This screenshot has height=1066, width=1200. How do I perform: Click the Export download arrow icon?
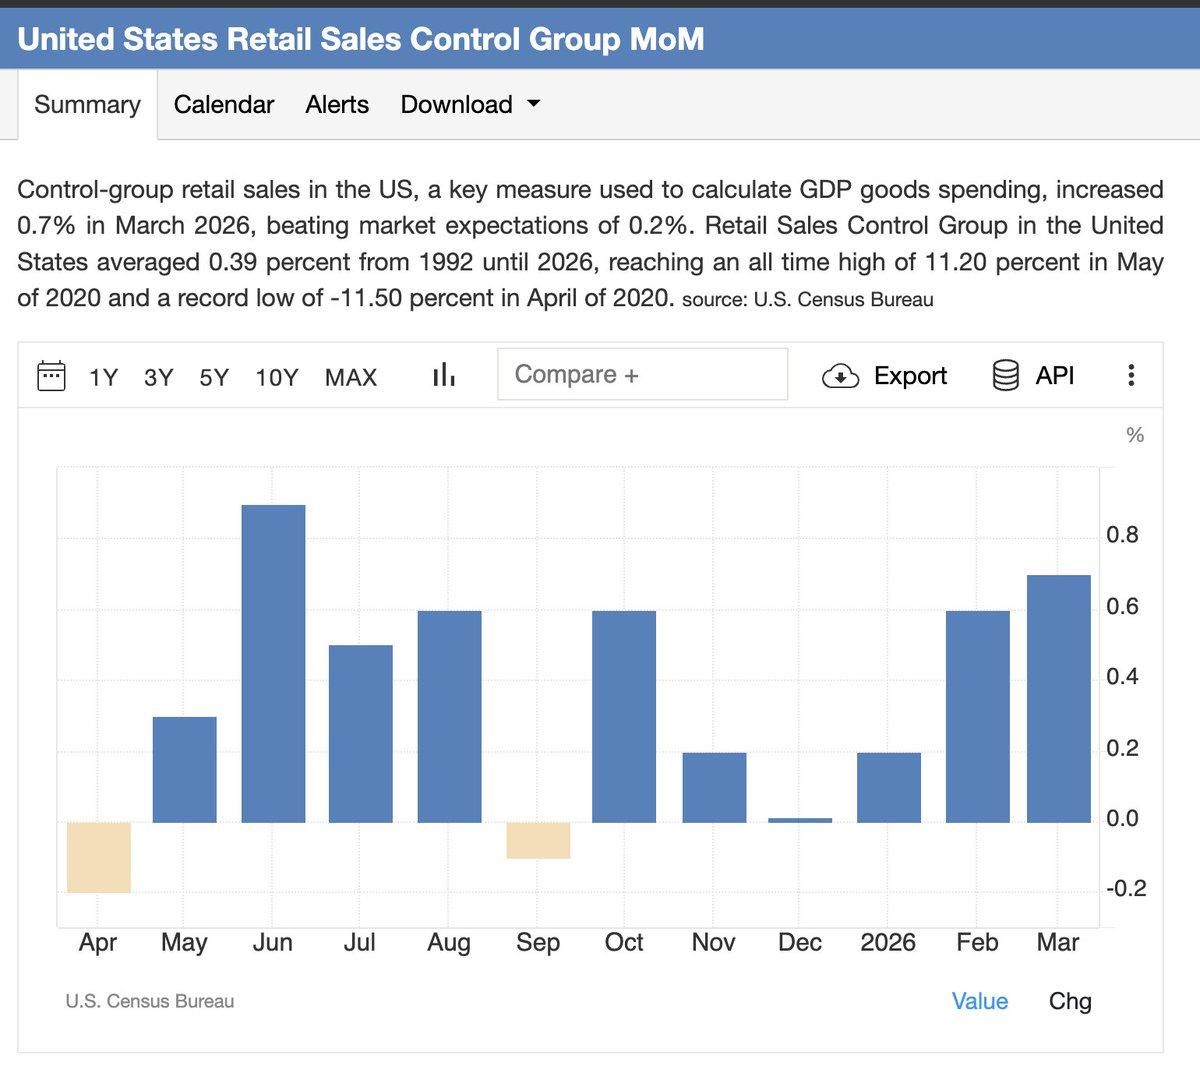pos(841,376)
